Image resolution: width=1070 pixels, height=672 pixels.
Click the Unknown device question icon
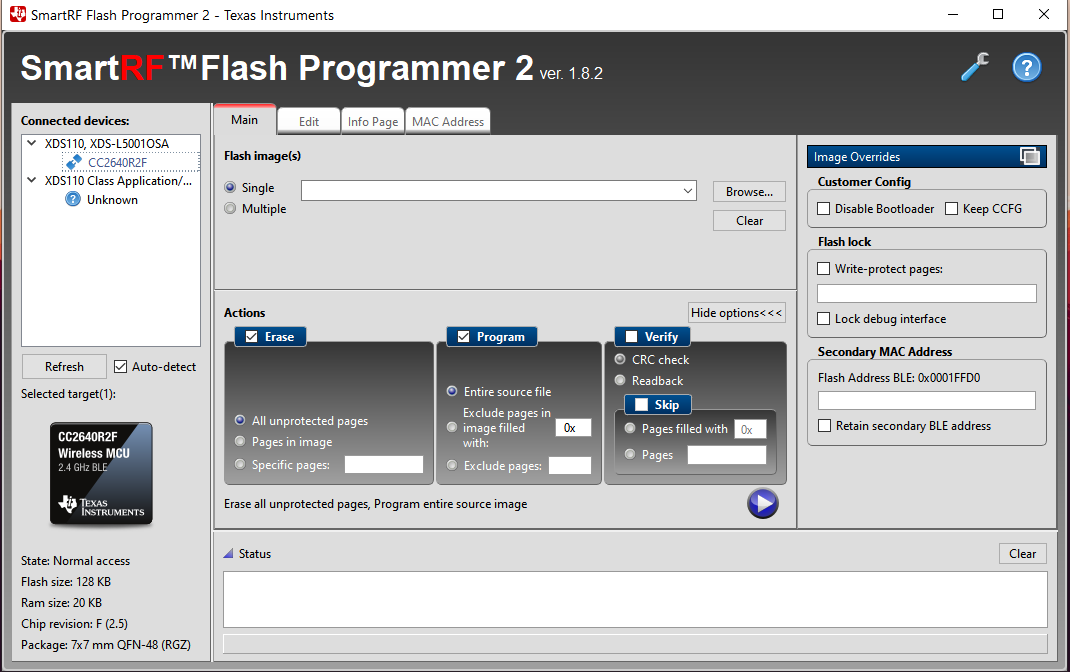pos(72,199)
